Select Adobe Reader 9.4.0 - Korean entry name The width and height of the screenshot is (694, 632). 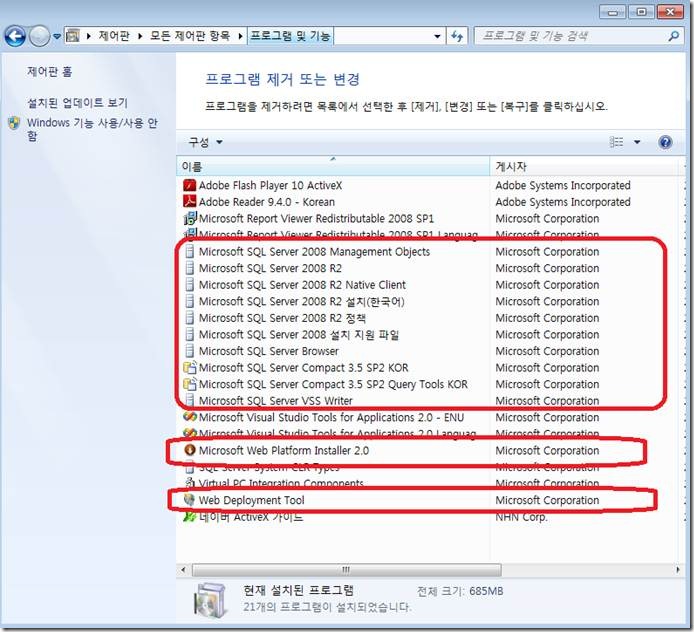(266, 202)
